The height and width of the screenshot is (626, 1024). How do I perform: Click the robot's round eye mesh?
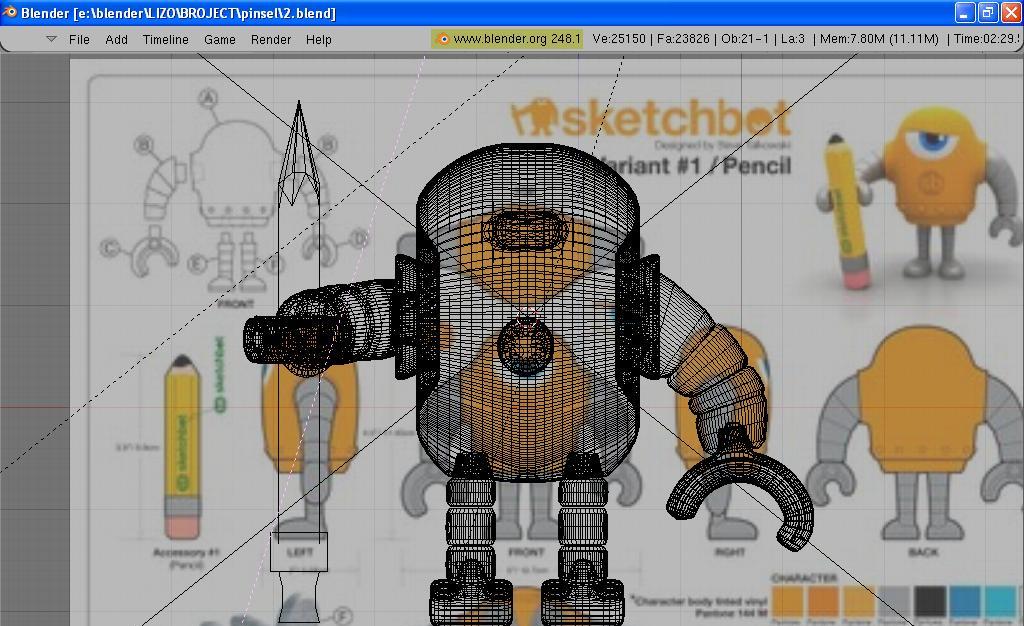click(525, 346)
